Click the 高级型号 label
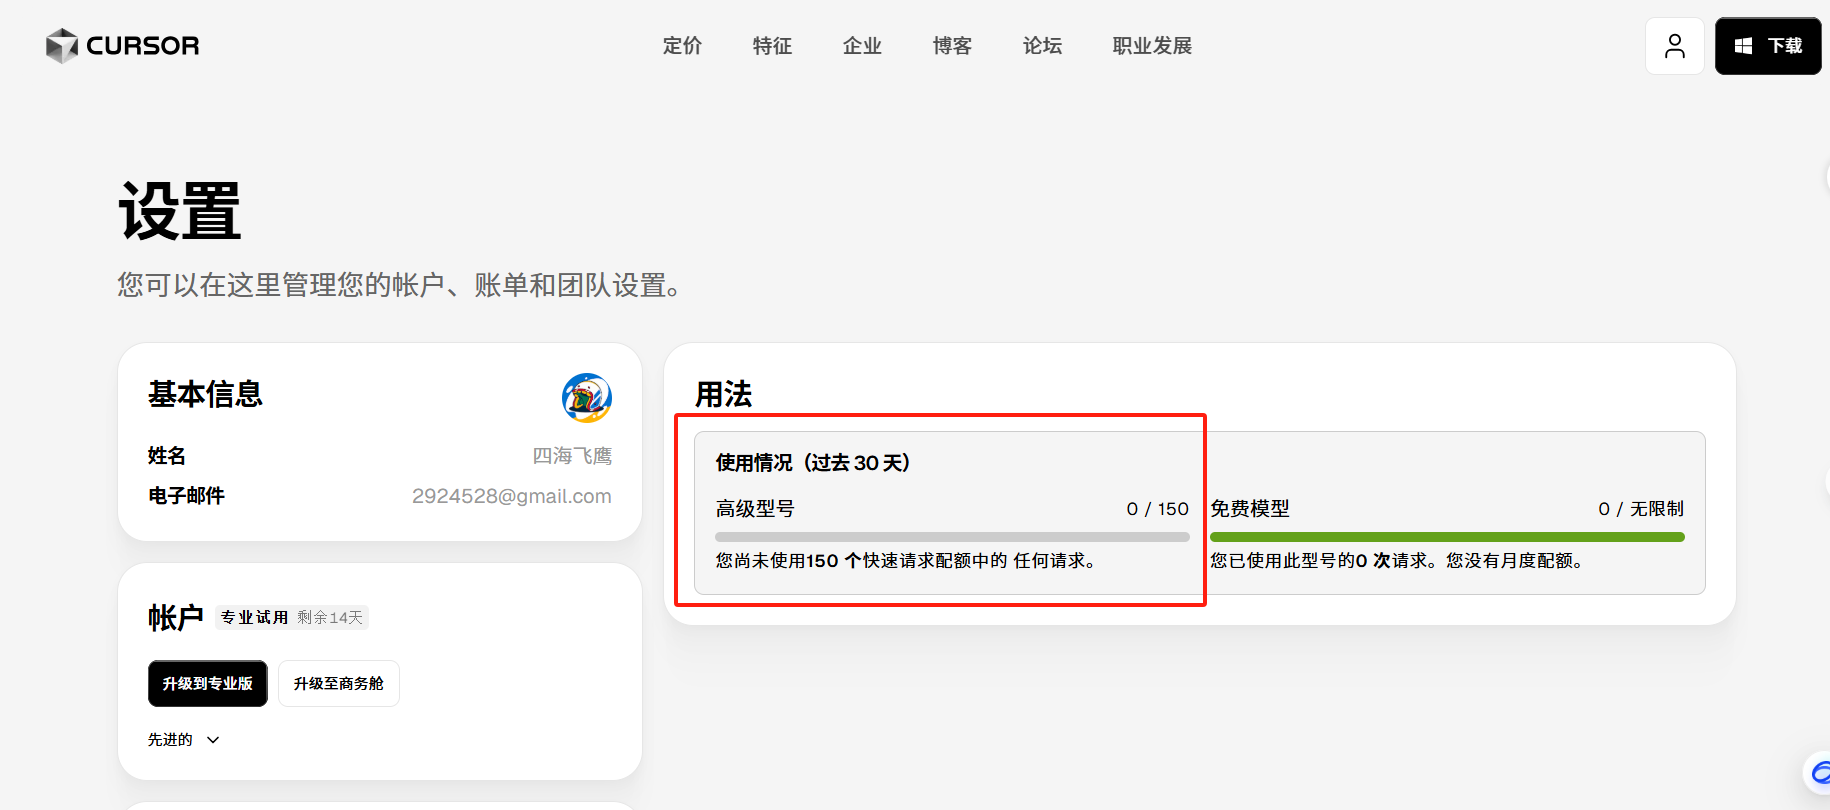This screenshot has height=810, width=1830. click(755, 509)
